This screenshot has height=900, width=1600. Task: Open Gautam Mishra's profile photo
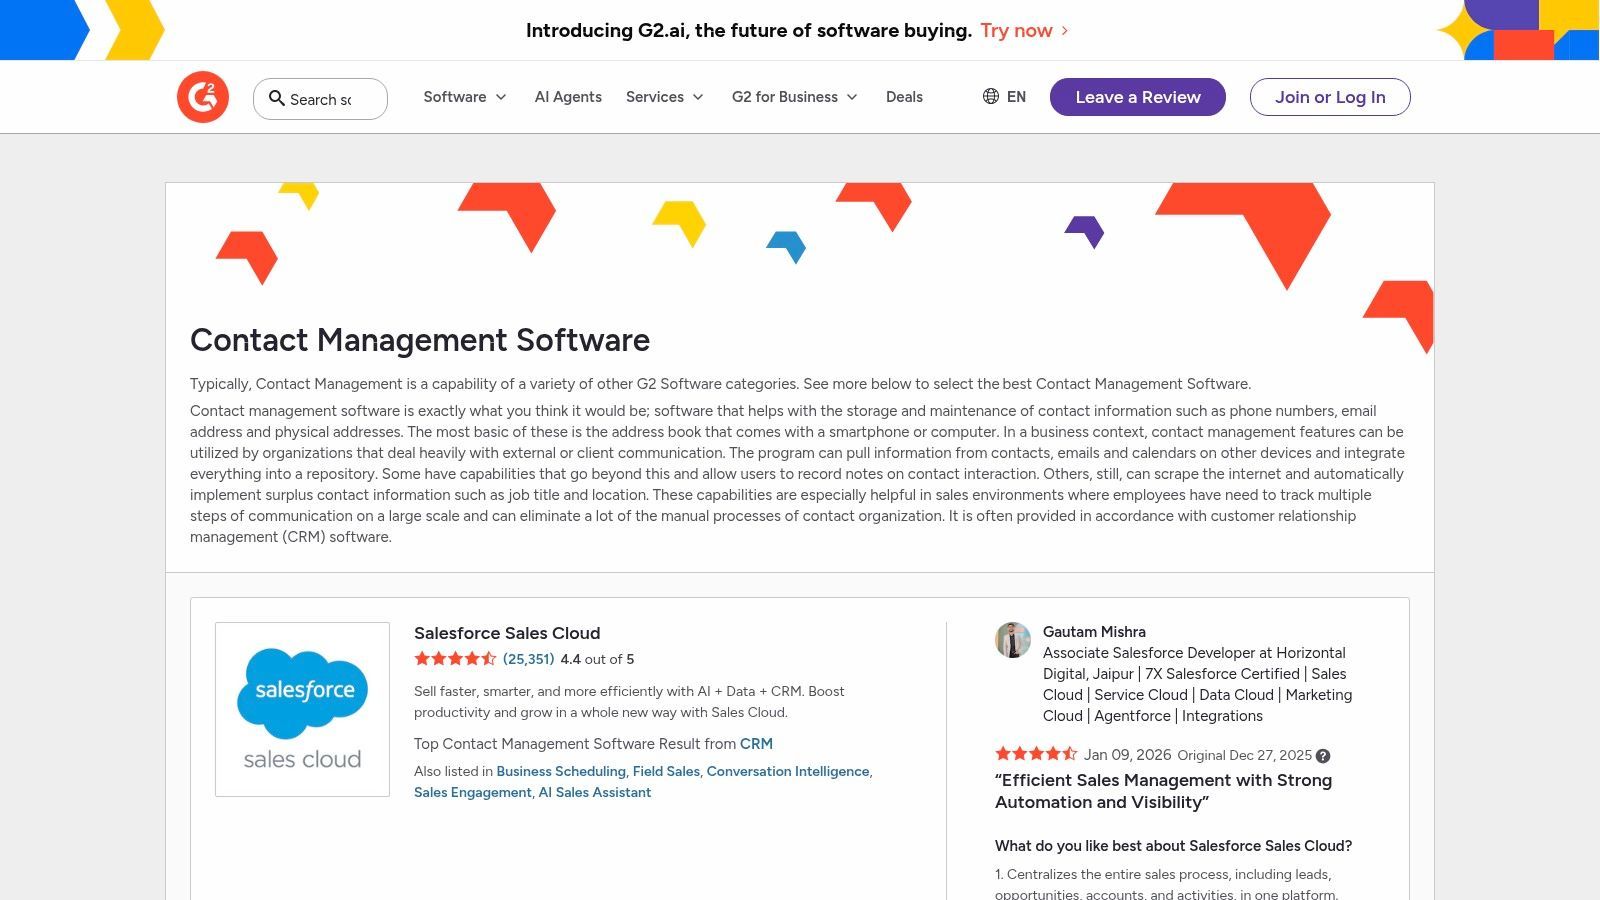coord(1013,640)
